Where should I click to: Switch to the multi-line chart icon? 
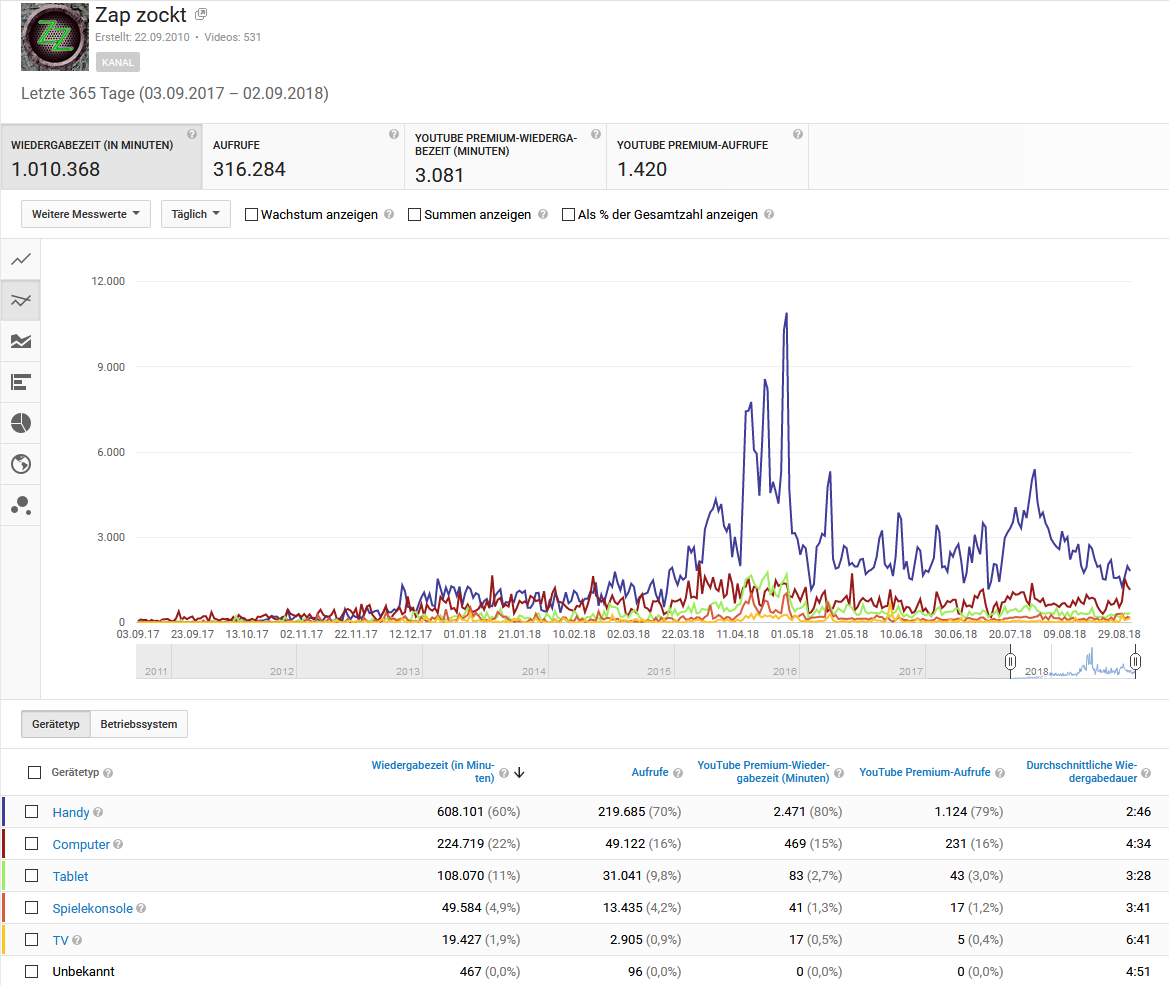[x=21, y=301]
